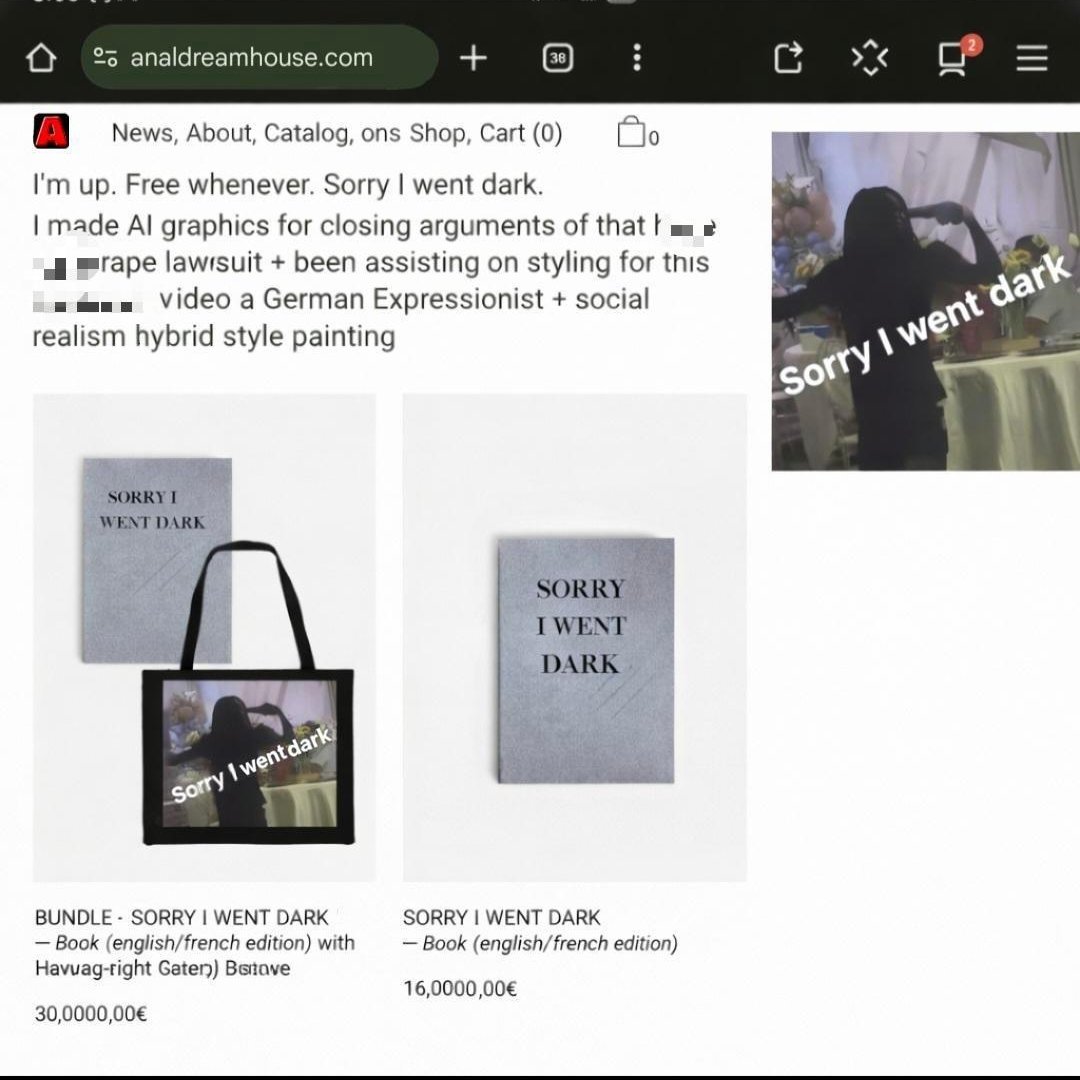Viewport: 1080px width, 1080px height.
Task: Click the BUNDLE - SORRY I WENT DARK title
Action: pos(182,917)
